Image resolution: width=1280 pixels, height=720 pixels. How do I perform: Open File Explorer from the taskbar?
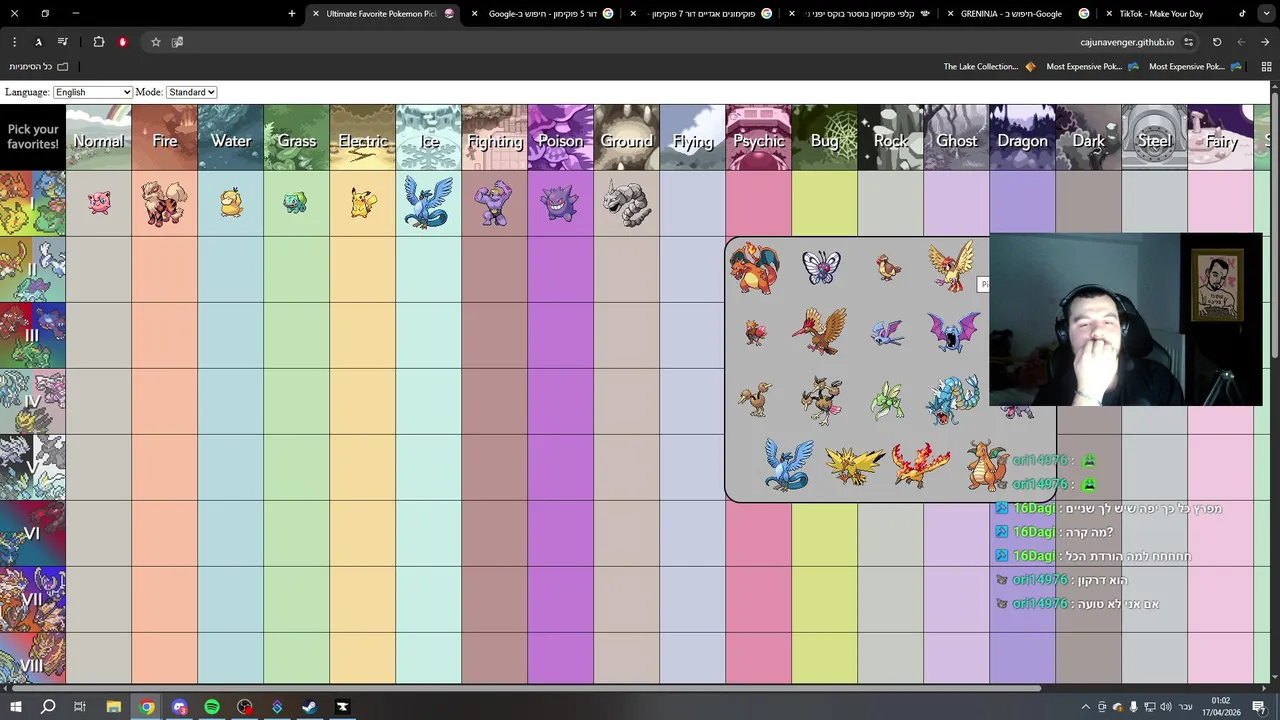coord(114,707)
